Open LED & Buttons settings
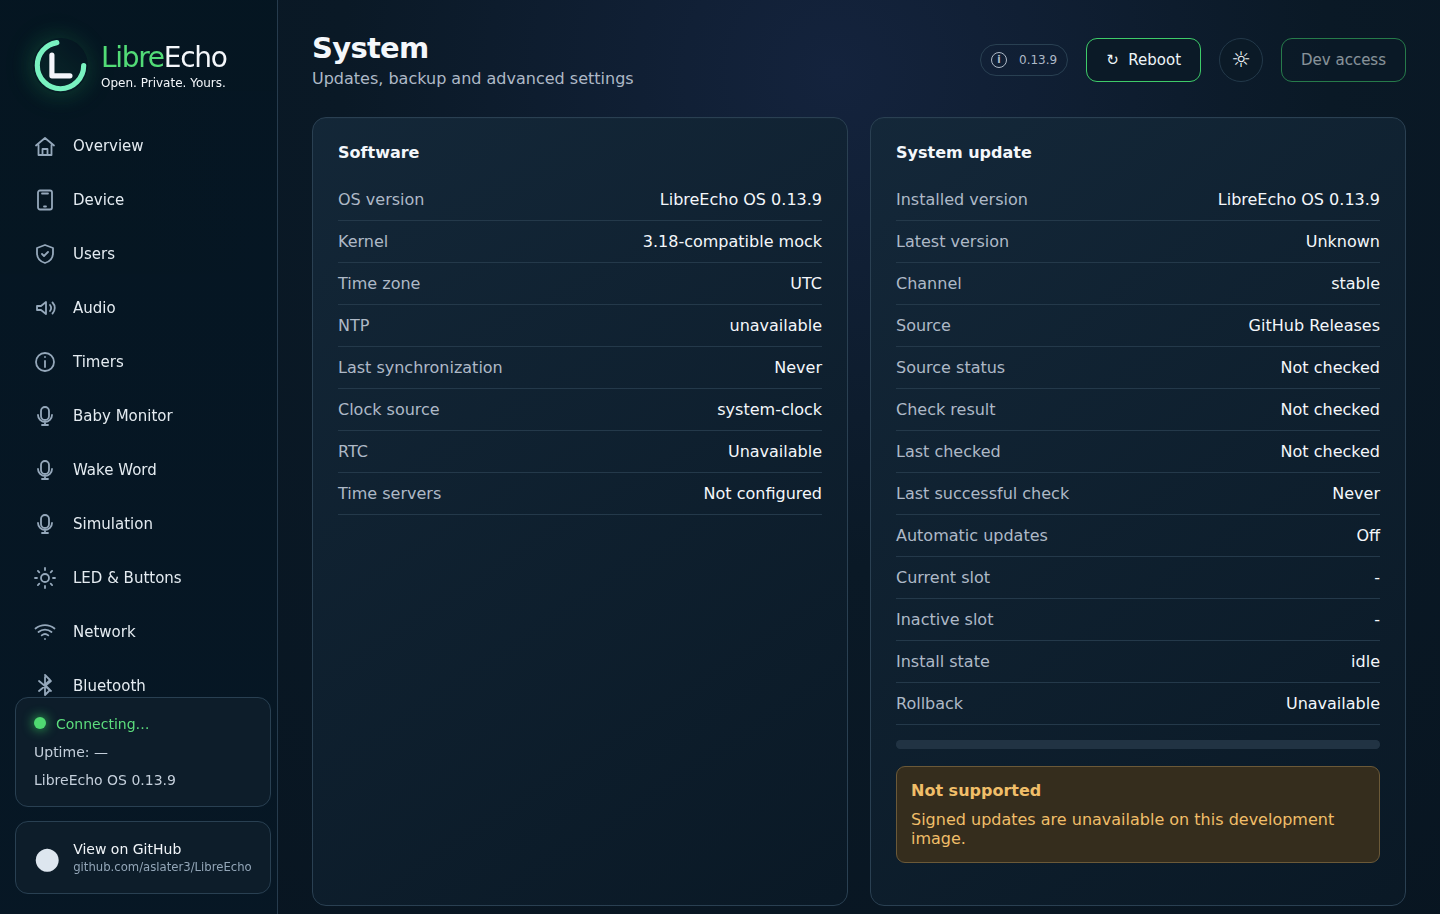 (x=138, y=578)
